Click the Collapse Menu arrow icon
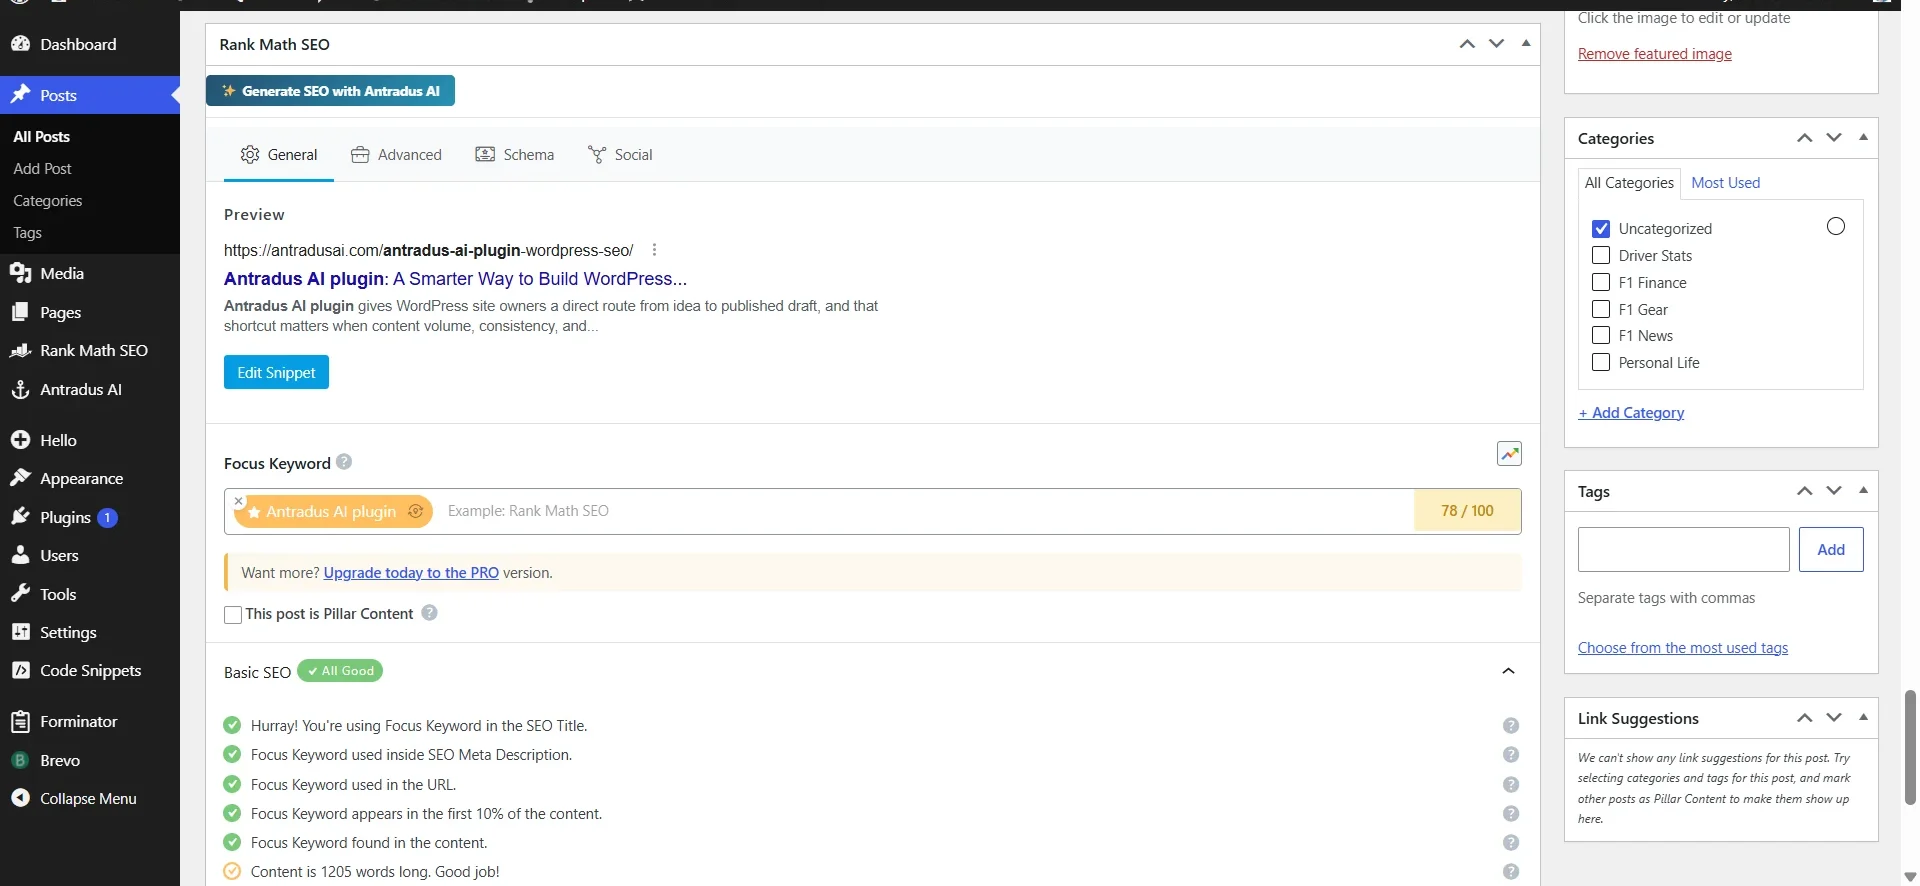Image resolution: width=1920 pixels, height=886 pixels. (x=20, y=798)
